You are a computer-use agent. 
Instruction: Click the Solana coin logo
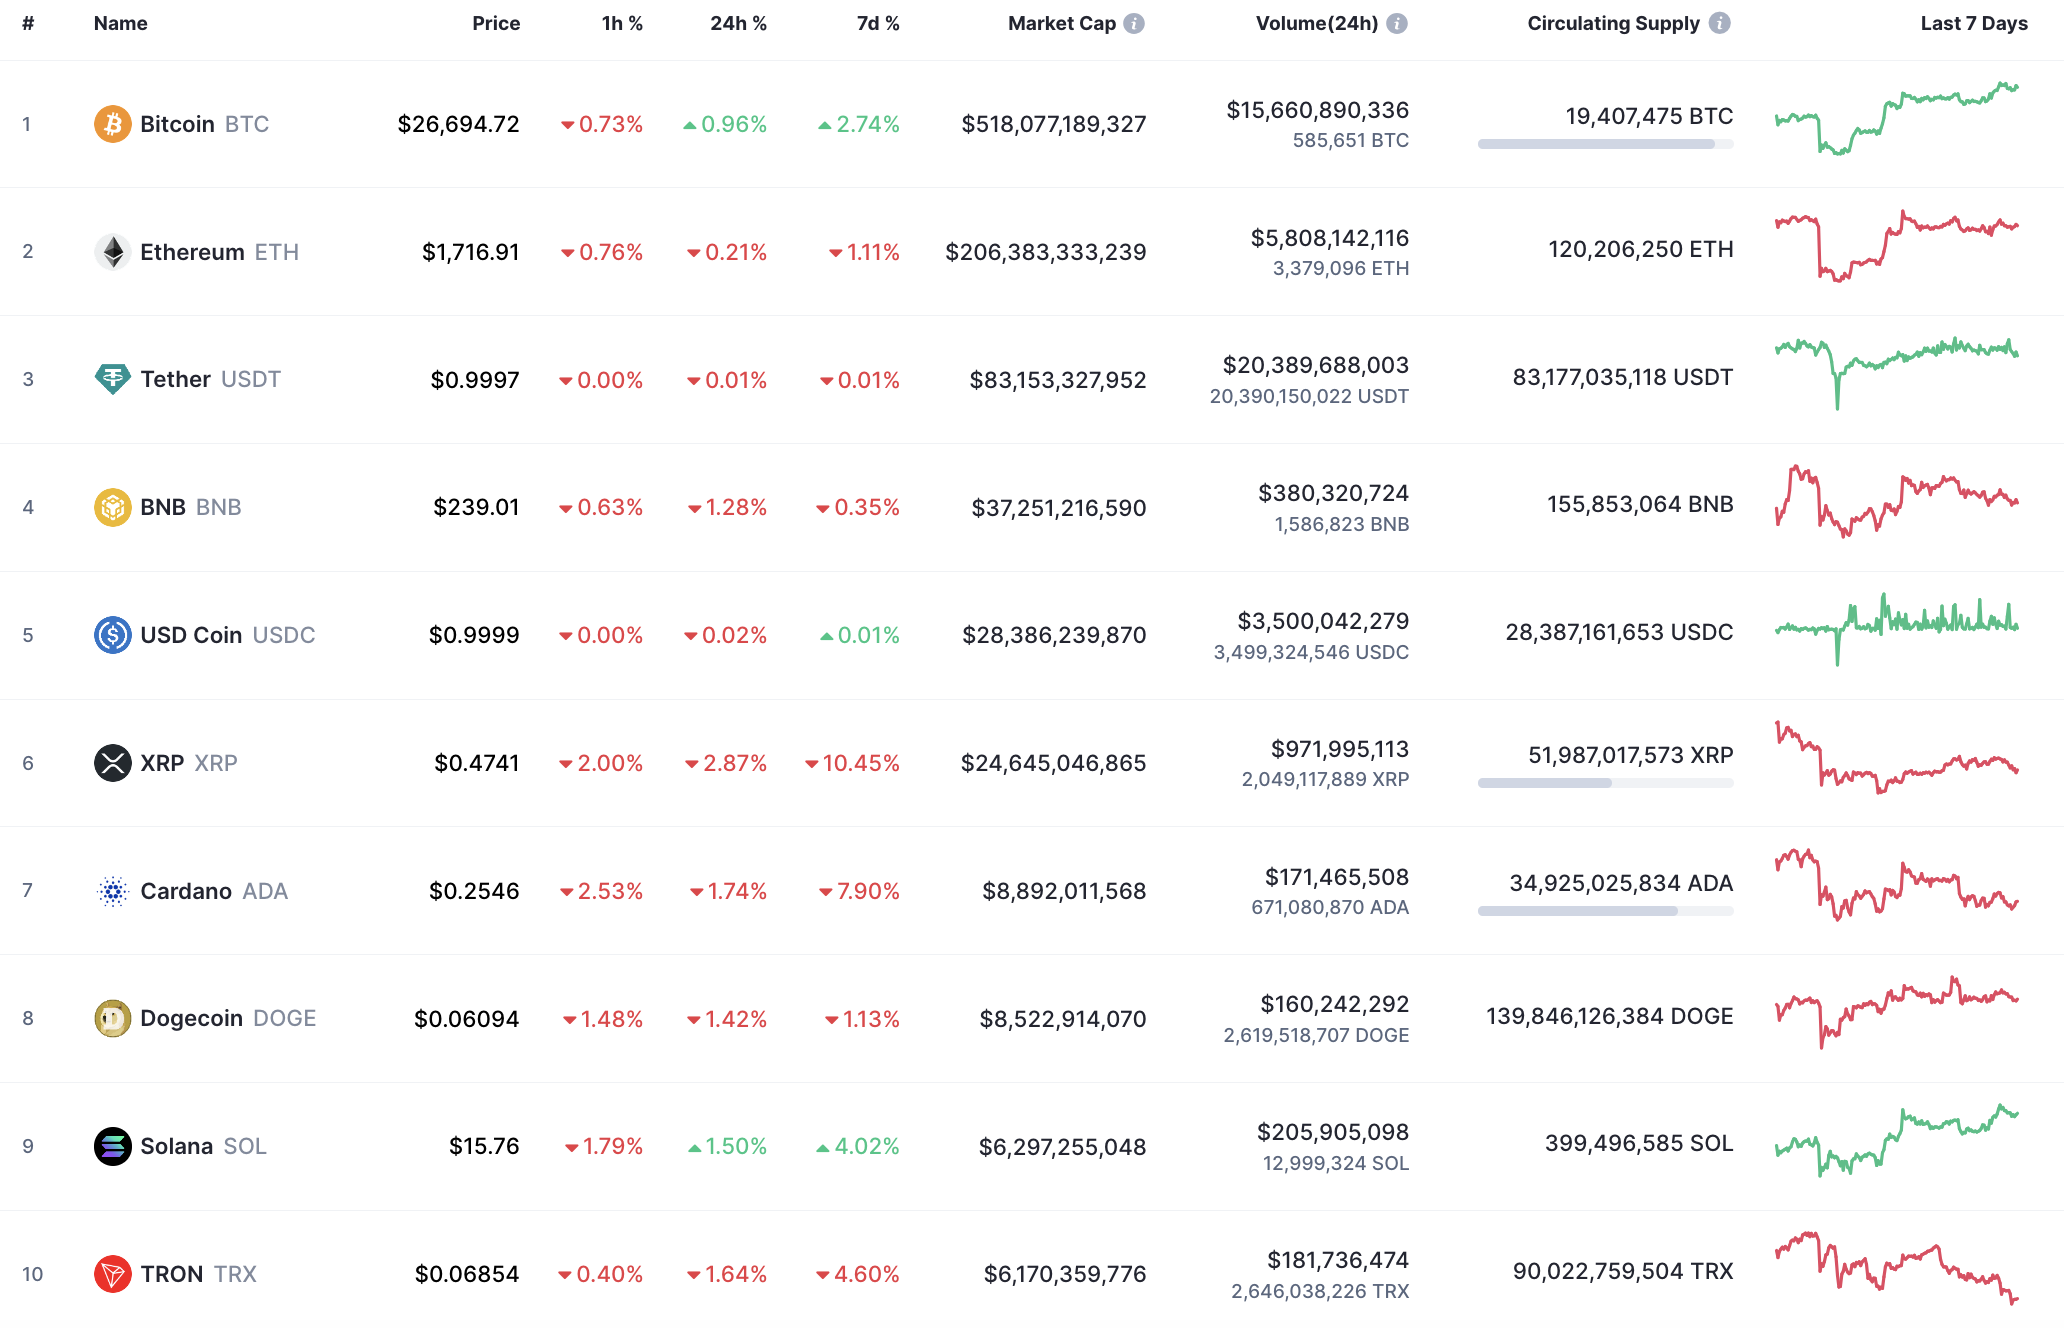[x=113, y=1146]
